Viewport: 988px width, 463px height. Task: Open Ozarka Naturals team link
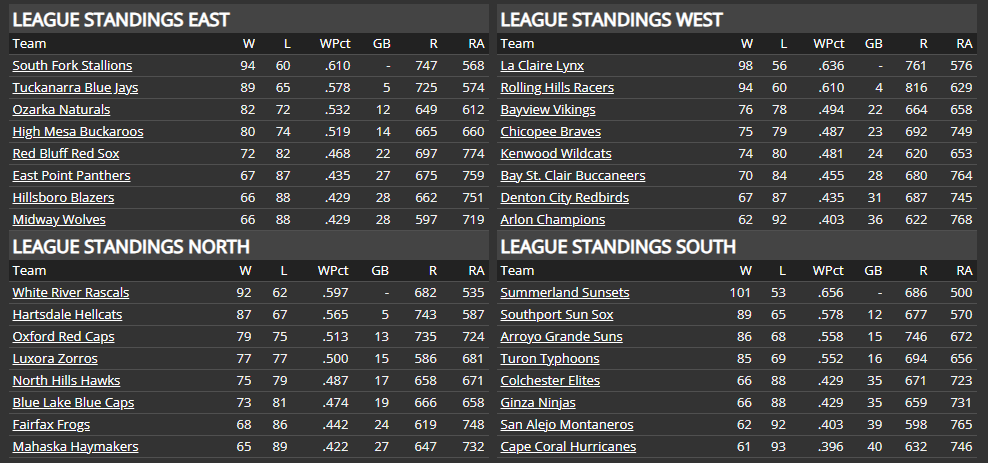click(x=61, y=110)
